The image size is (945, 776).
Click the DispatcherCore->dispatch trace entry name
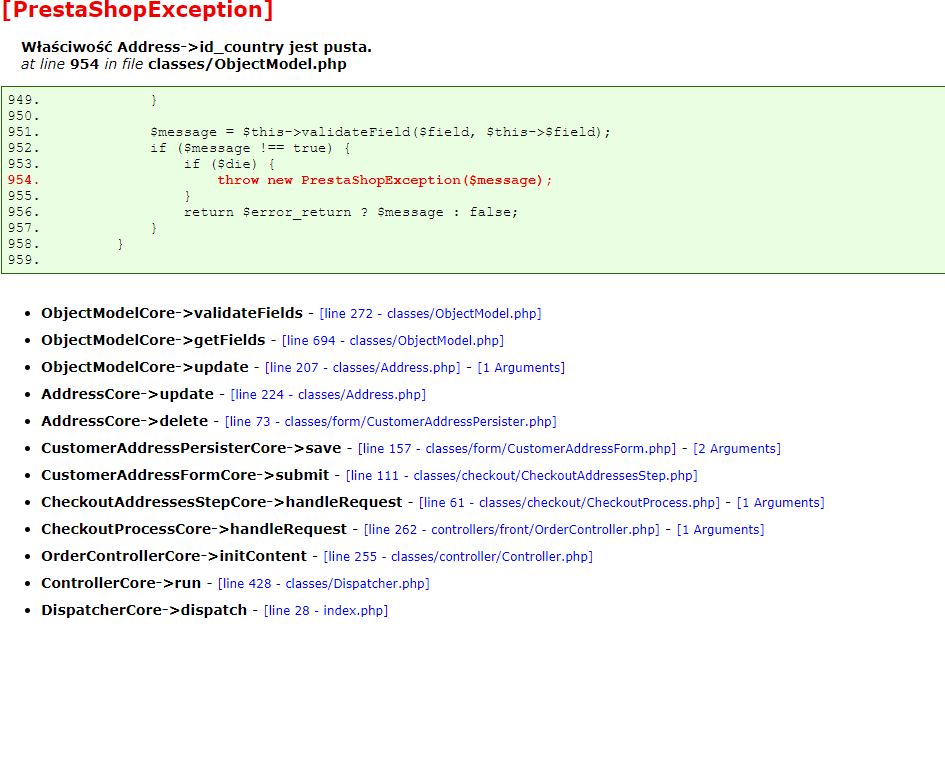(144, 610)
